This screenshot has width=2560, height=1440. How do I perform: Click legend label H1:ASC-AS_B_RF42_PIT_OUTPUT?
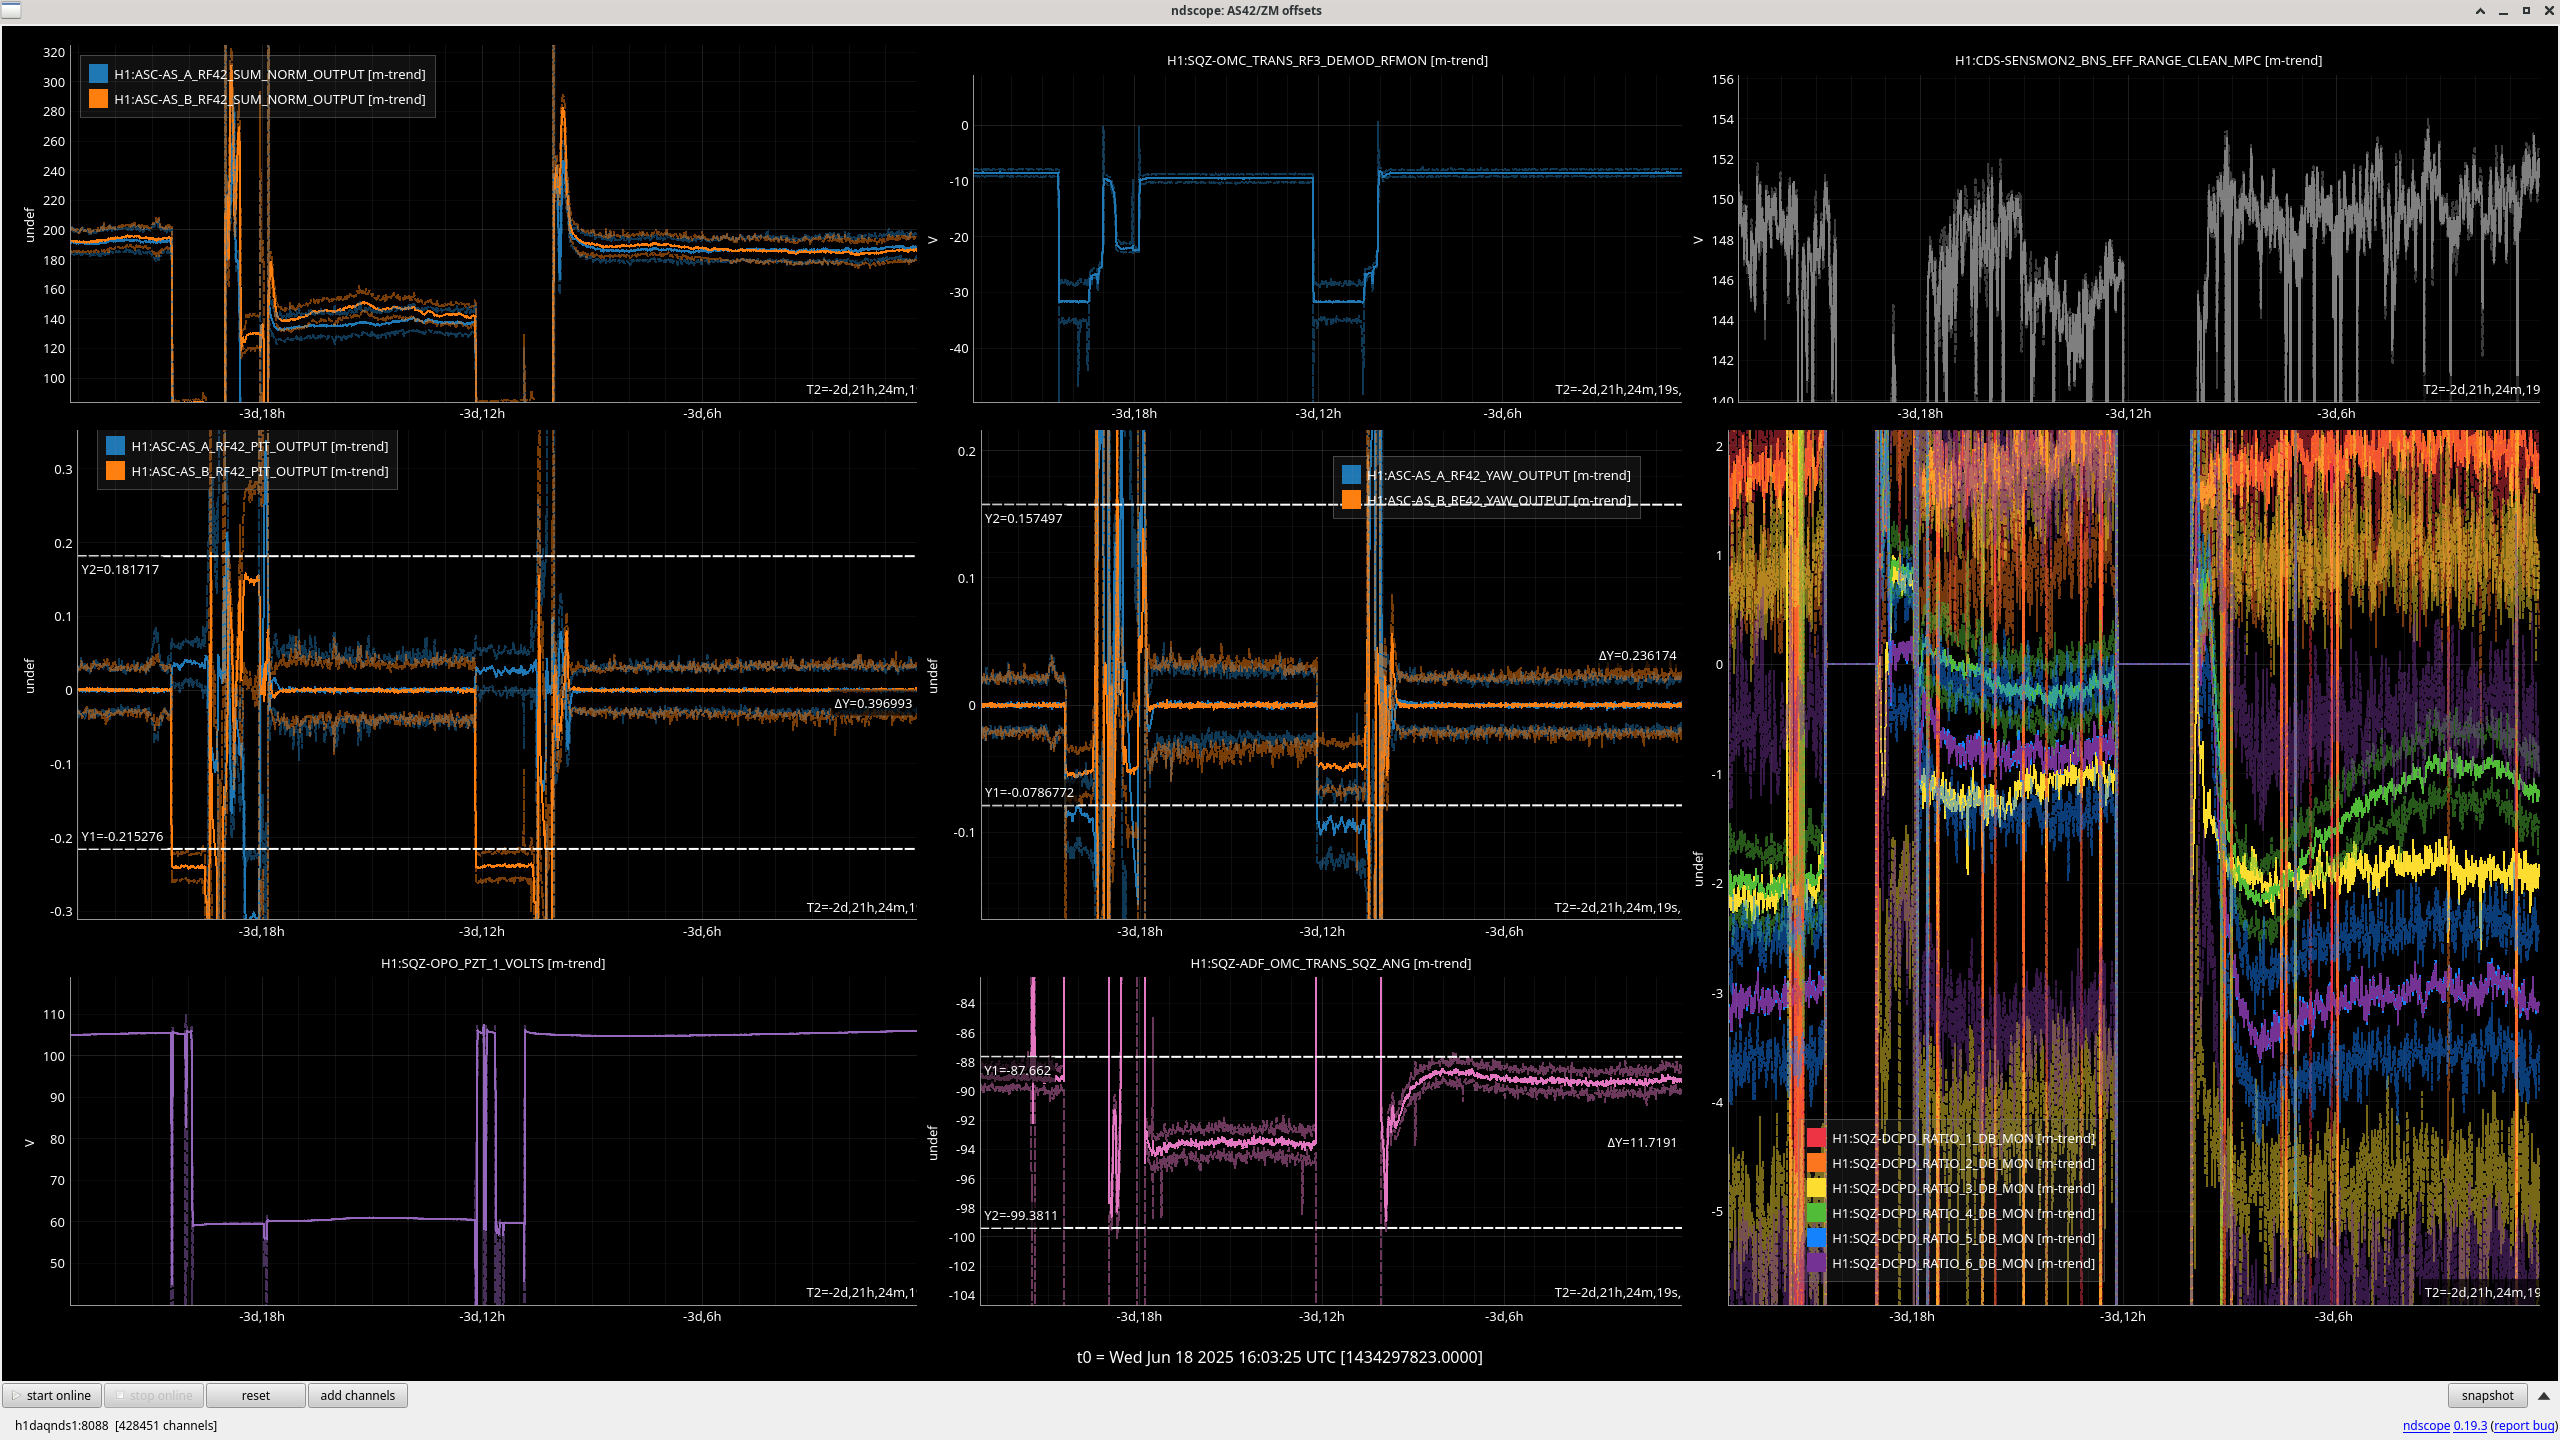pos(260,471)
